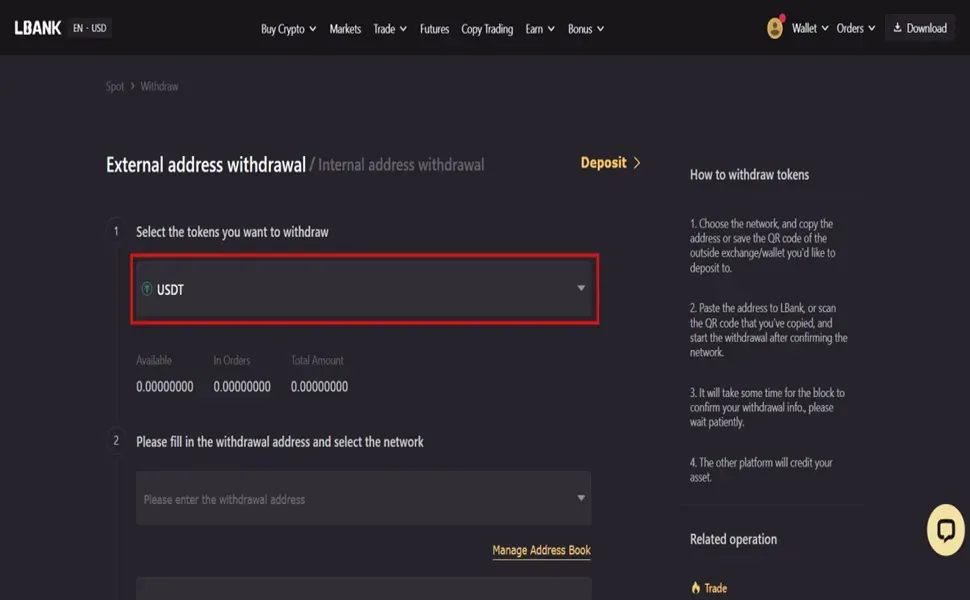
Task: Click the Spot breadcrumb link
Action: [x=115, y=87]
